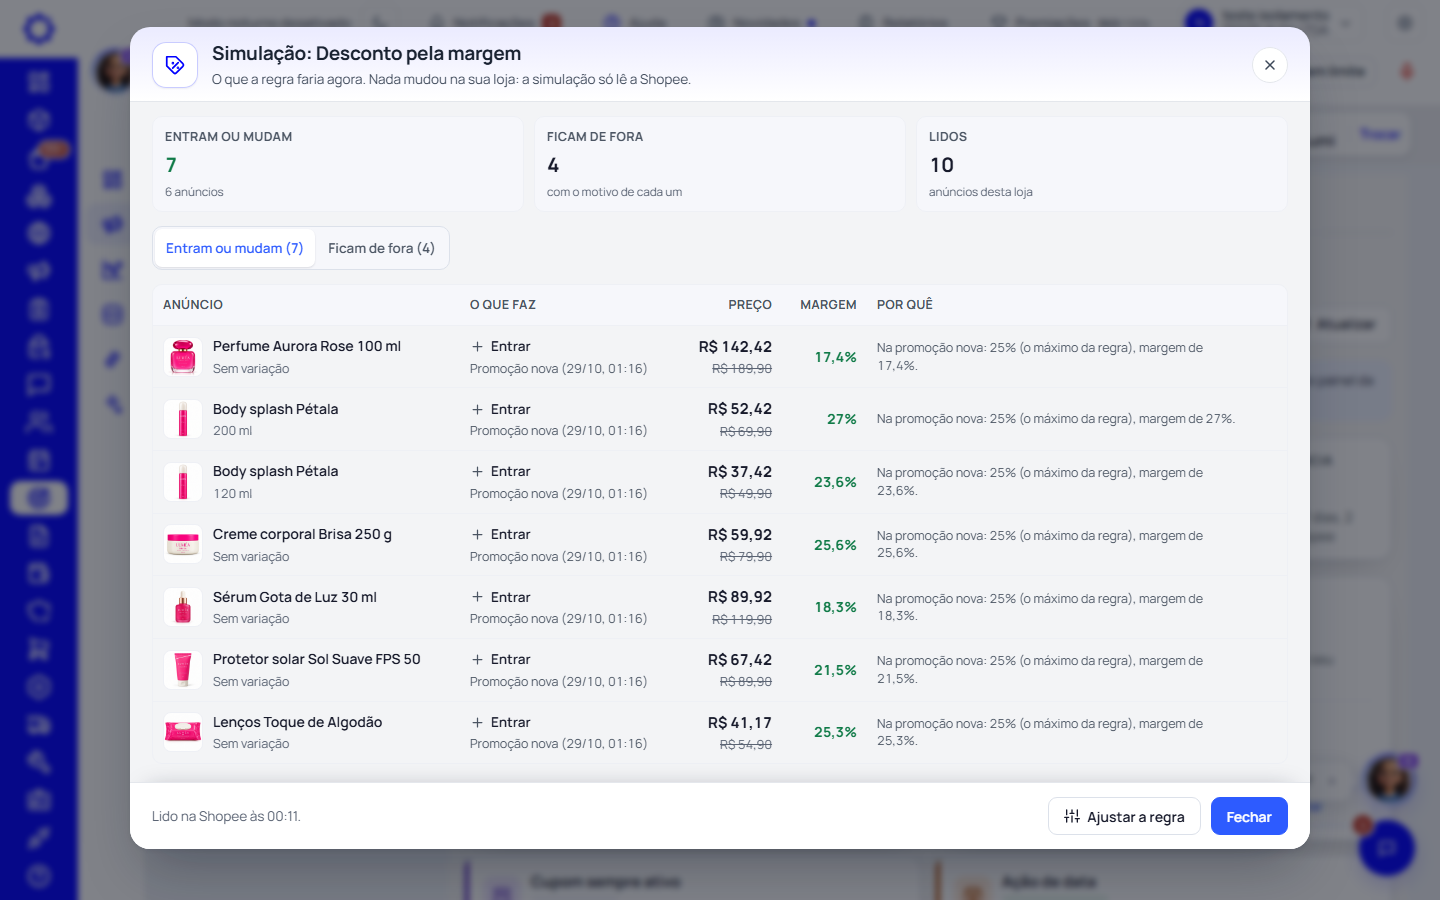Open the Protetor solar Sol Suave thumbnail
Viewport: 1440px width, 900px height.
(183, 670)
